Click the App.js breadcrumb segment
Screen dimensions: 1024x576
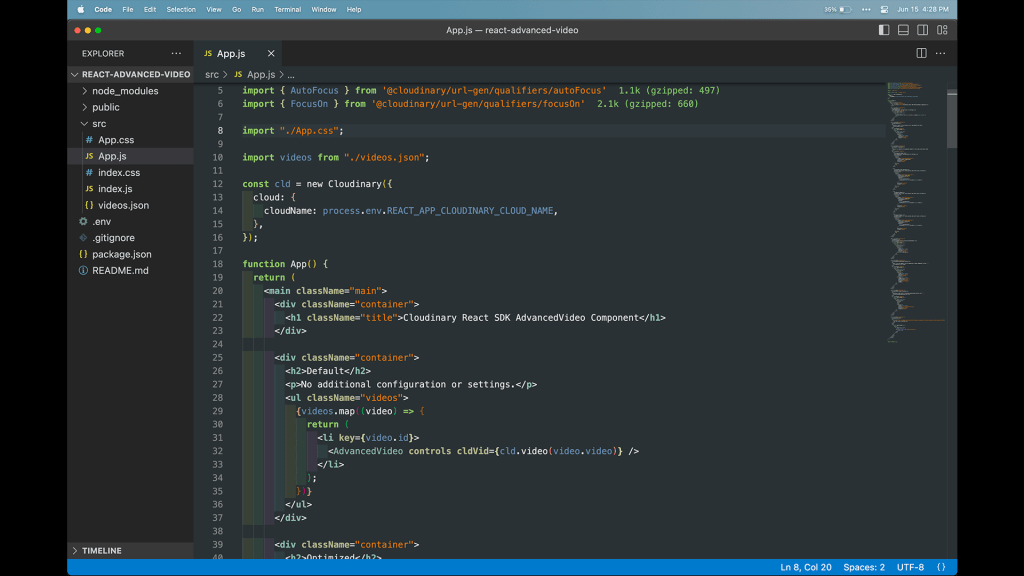[x=261, y=74]
